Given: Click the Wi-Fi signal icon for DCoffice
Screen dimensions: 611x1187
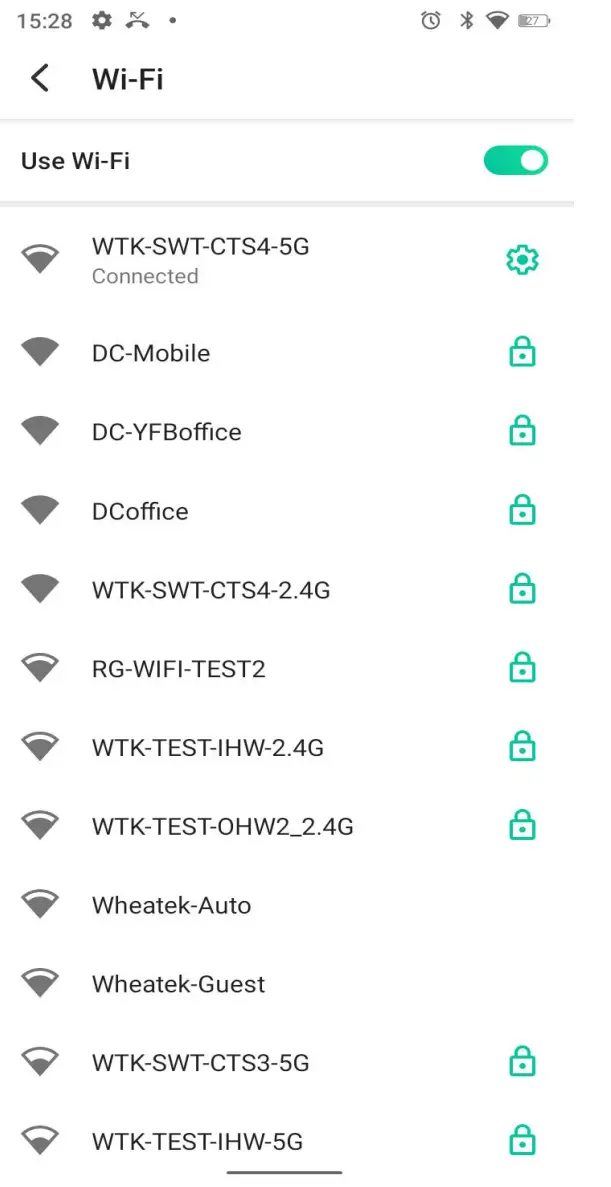Looking at the screenshot, I should (40, 510).
